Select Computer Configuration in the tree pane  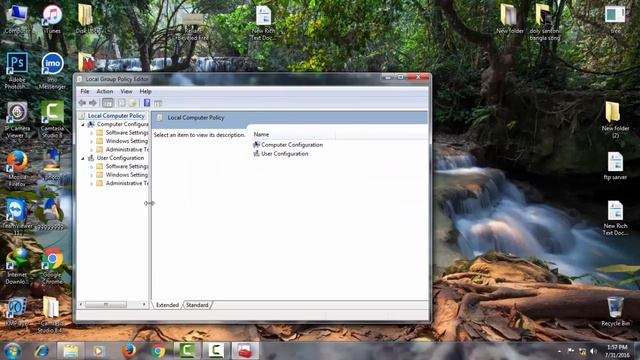tap(122, 124)
